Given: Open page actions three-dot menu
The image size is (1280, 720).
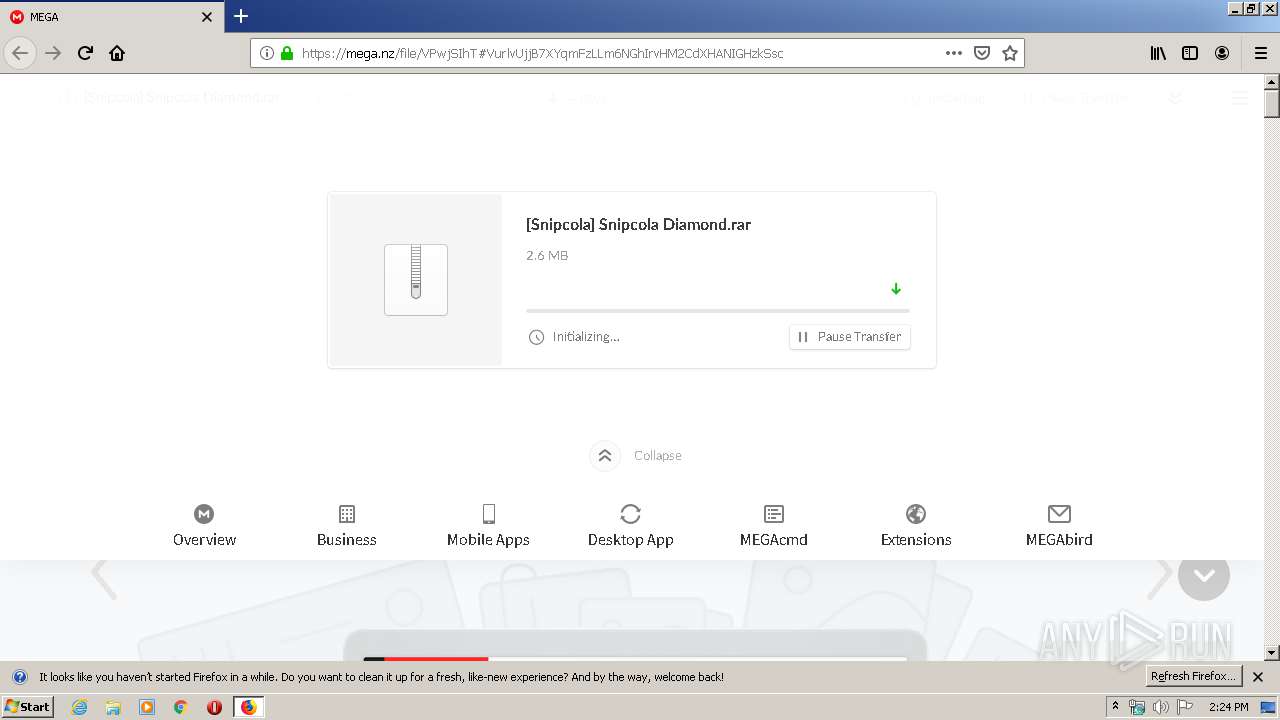Looking at the screenshot, I should pos(954,53).
